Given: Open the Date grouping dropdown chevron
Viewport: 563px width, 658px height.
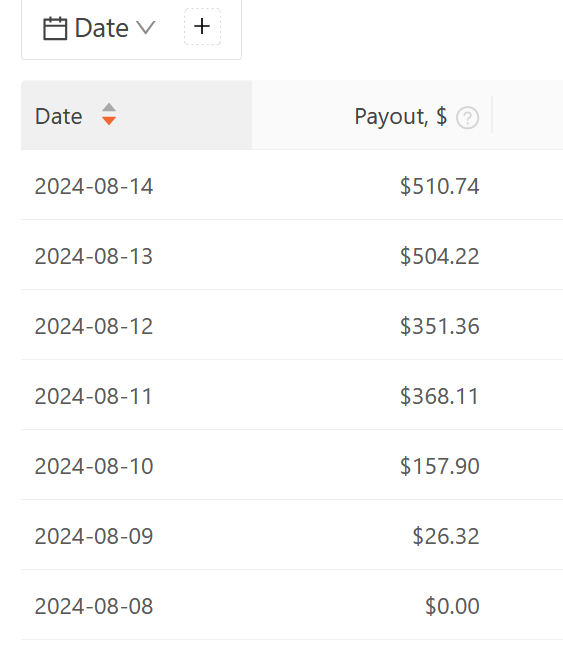Looking at the screenshot, I should pos(146,28).
